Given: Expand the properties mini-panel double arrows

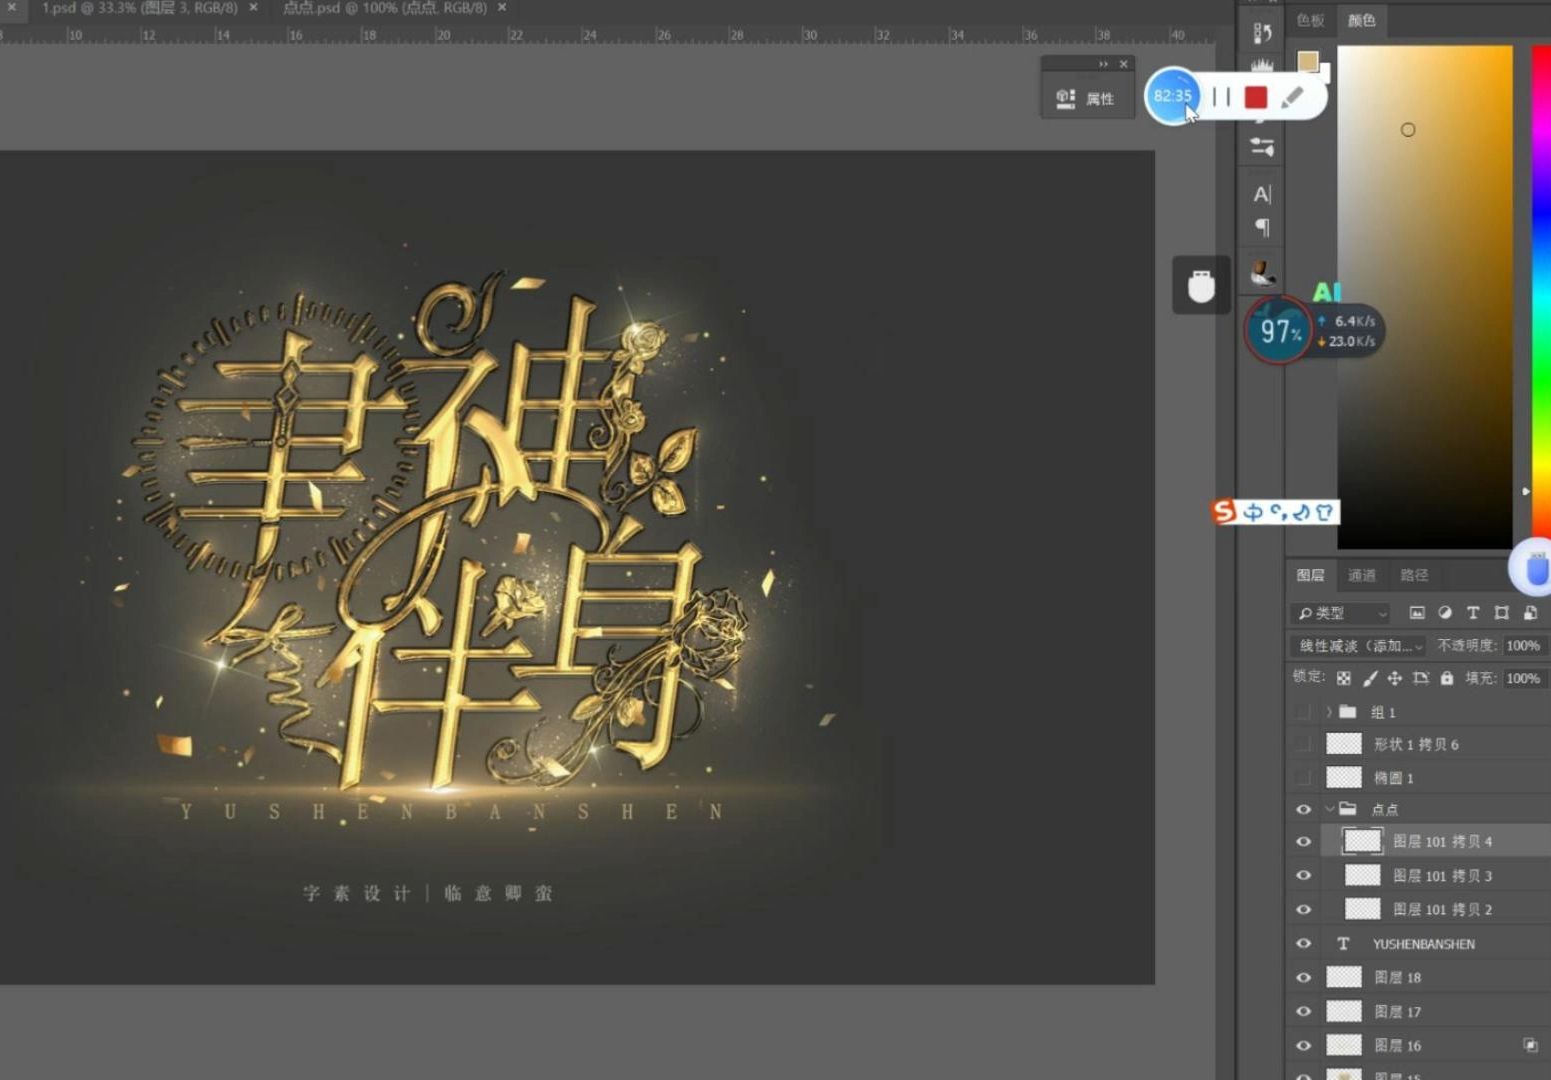Looking at the screenshot, I should point(1103,64).
